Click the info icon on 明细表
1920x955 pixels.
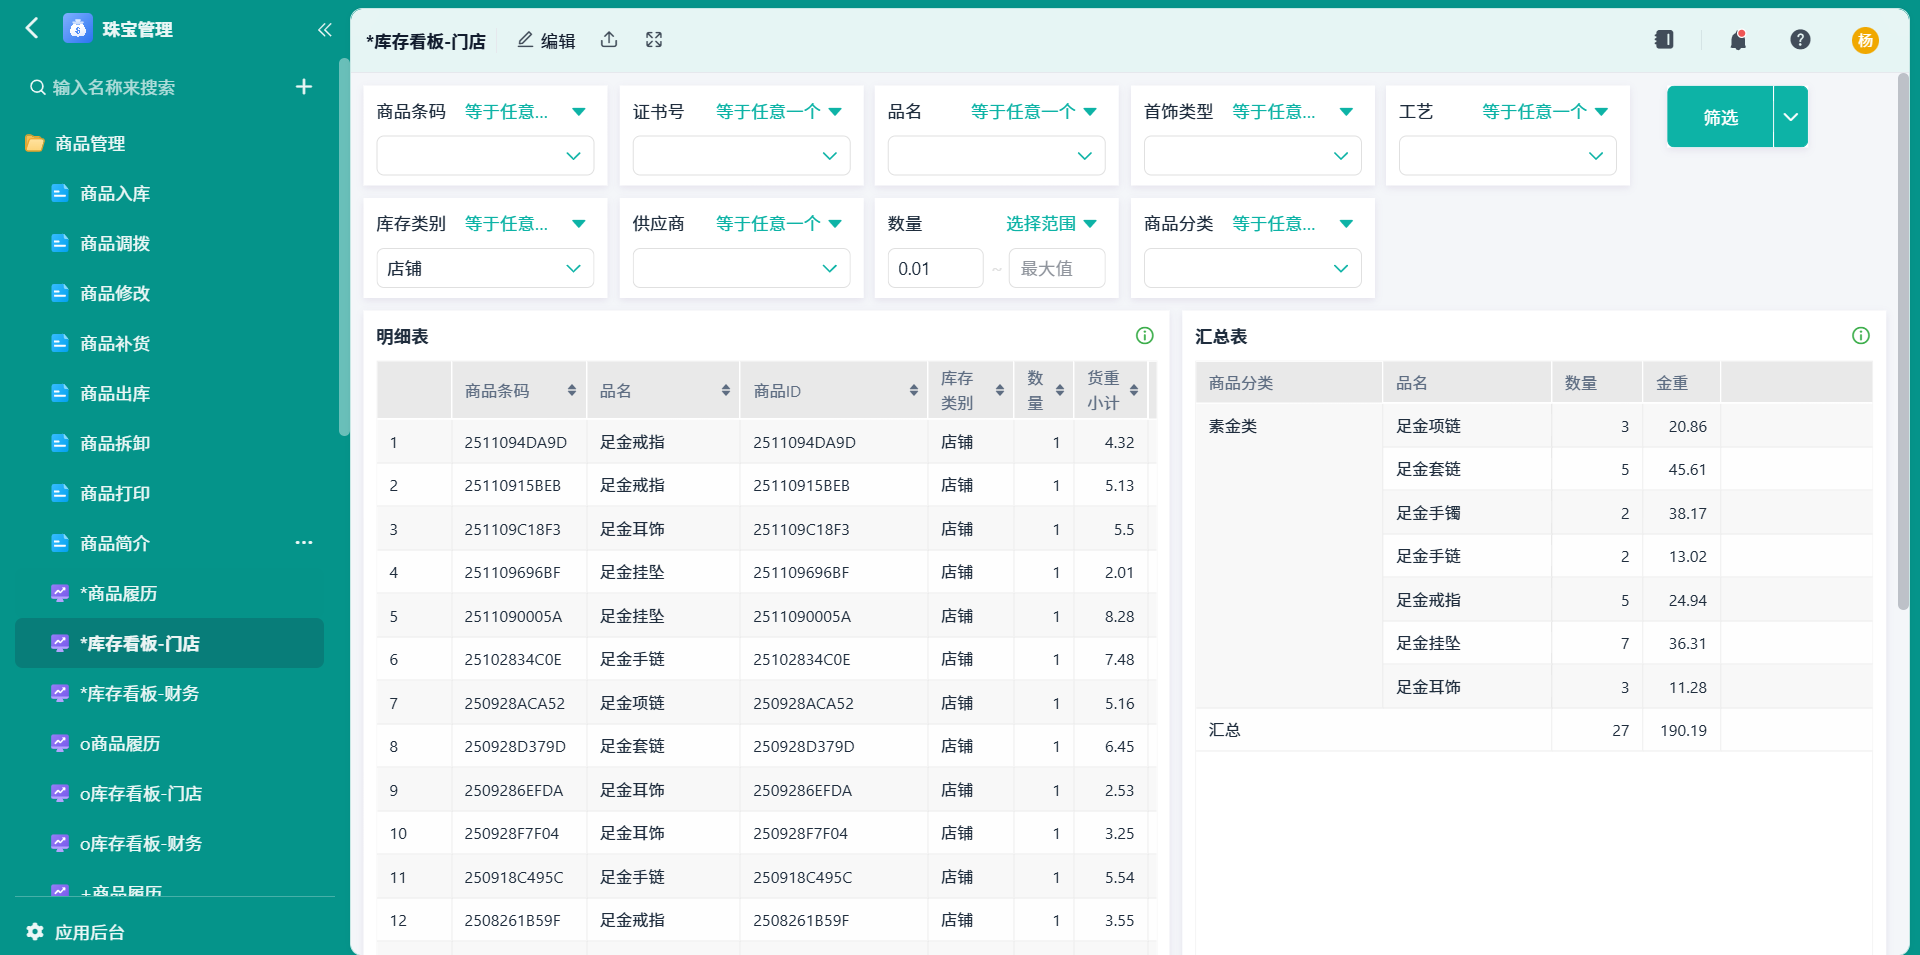[1145, 336]
